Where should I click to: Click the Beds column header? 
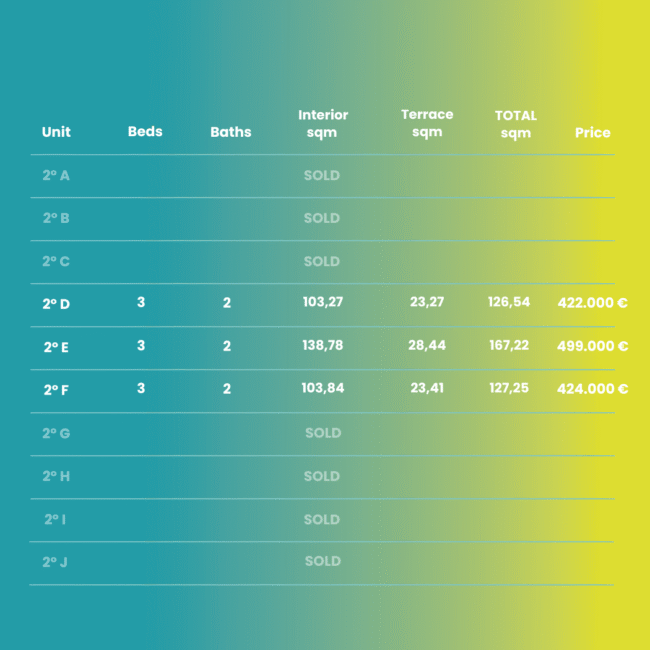[145, 131]
